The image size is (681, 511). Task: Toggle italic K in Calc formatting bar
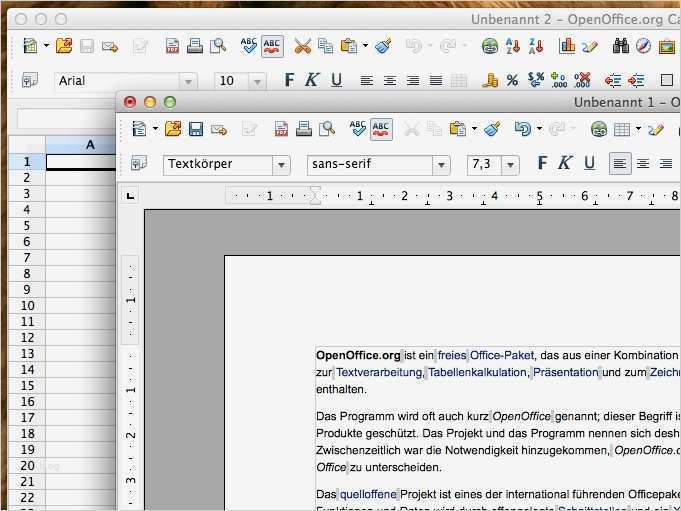click(x=312, y=80)
